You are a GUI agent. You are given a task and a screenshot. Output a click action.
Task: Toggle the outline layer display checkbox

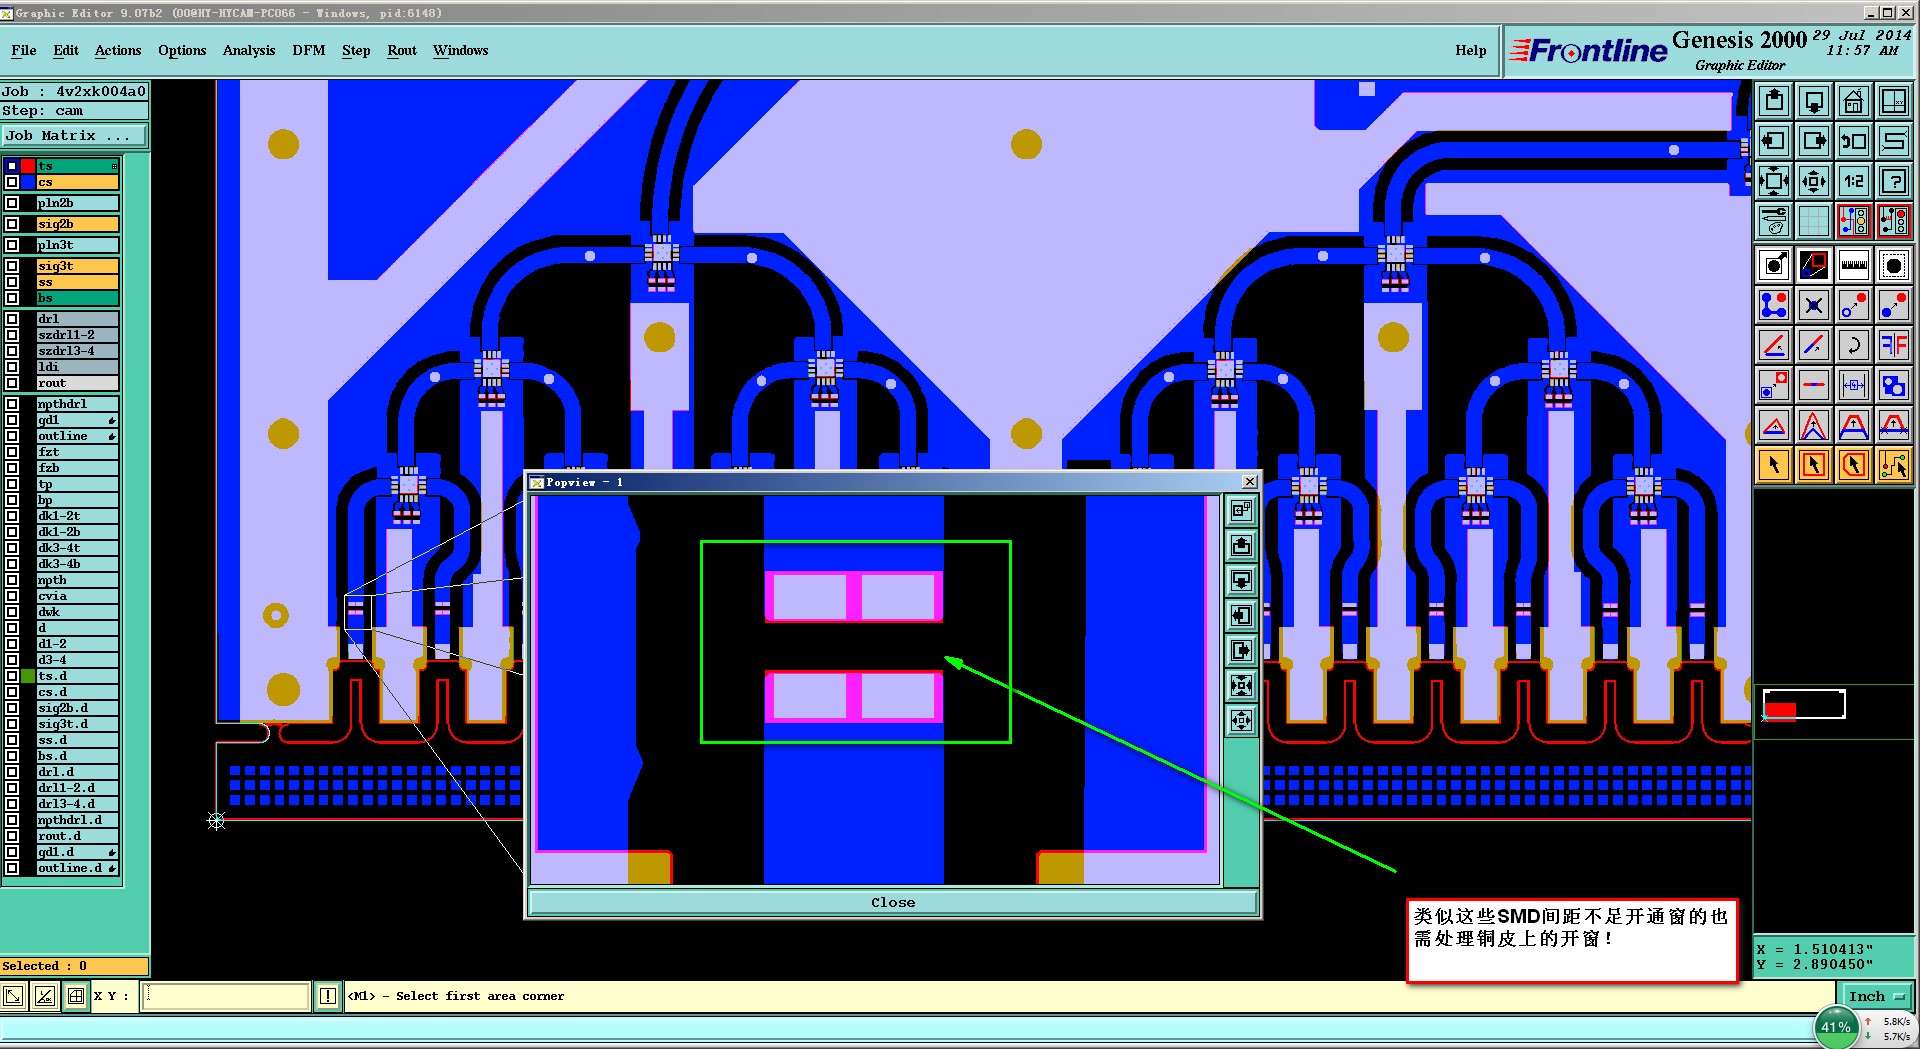pos(12,436)
